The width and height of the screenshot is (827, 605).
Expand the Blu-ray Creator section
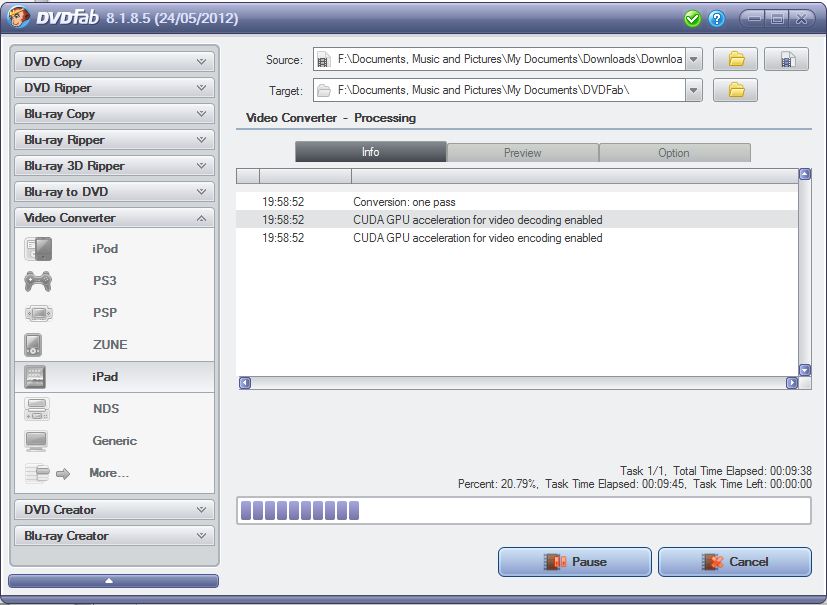click(114, 536)
